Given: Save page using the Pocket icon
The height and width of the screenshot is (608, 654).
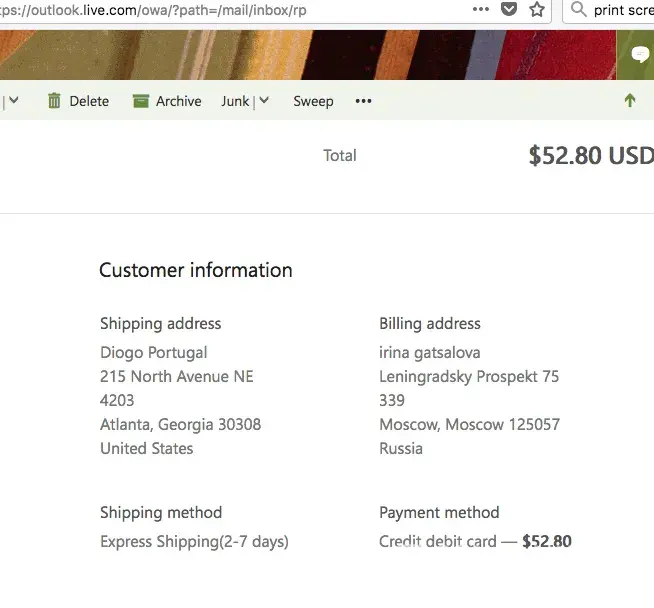Looking at the screenshot, I should pos(509,10).
